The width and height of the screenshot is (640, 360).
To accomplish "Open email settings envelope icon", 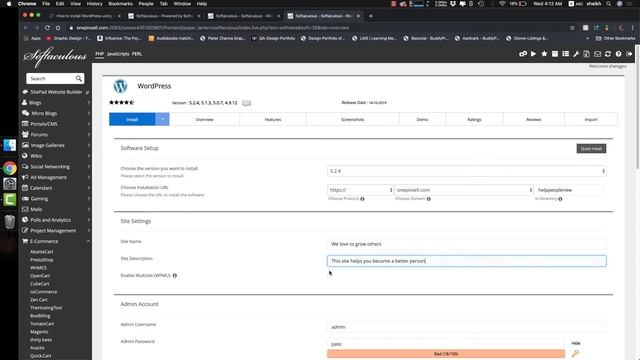I will point(597,54).
